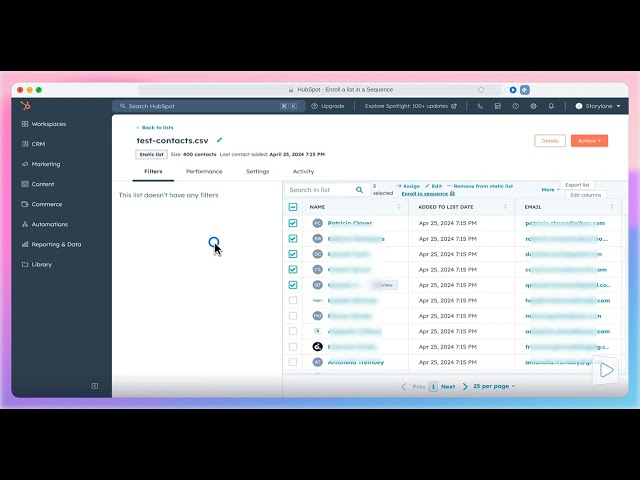
Task: Open the Help icon in top bar
Action: coord(516,106)
